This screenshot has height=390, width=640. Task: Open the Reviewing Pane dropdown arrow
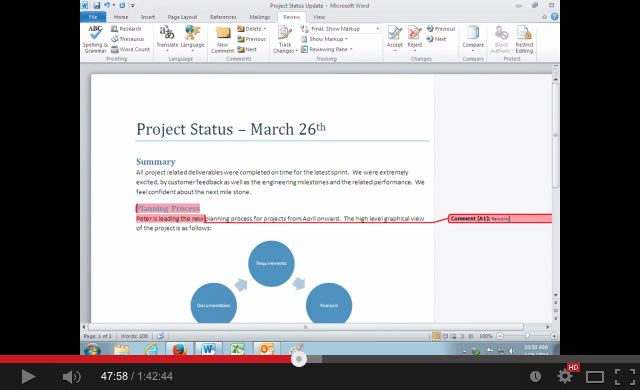point(351,49)
